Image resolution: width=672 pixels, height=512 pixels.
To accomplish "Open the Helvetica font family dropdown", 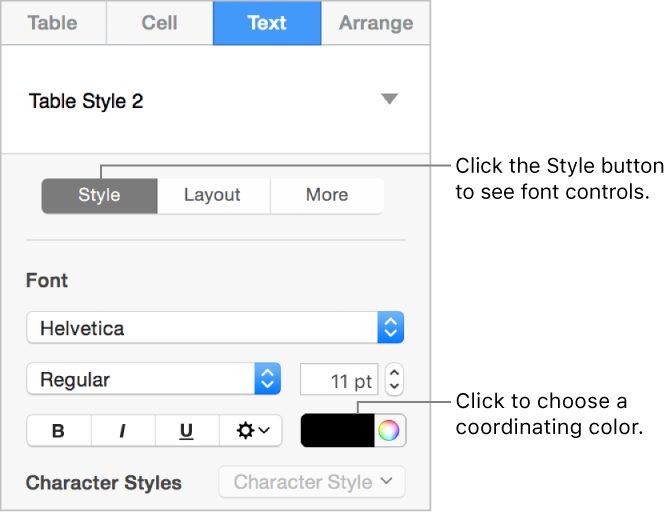I will click(215, 328).
